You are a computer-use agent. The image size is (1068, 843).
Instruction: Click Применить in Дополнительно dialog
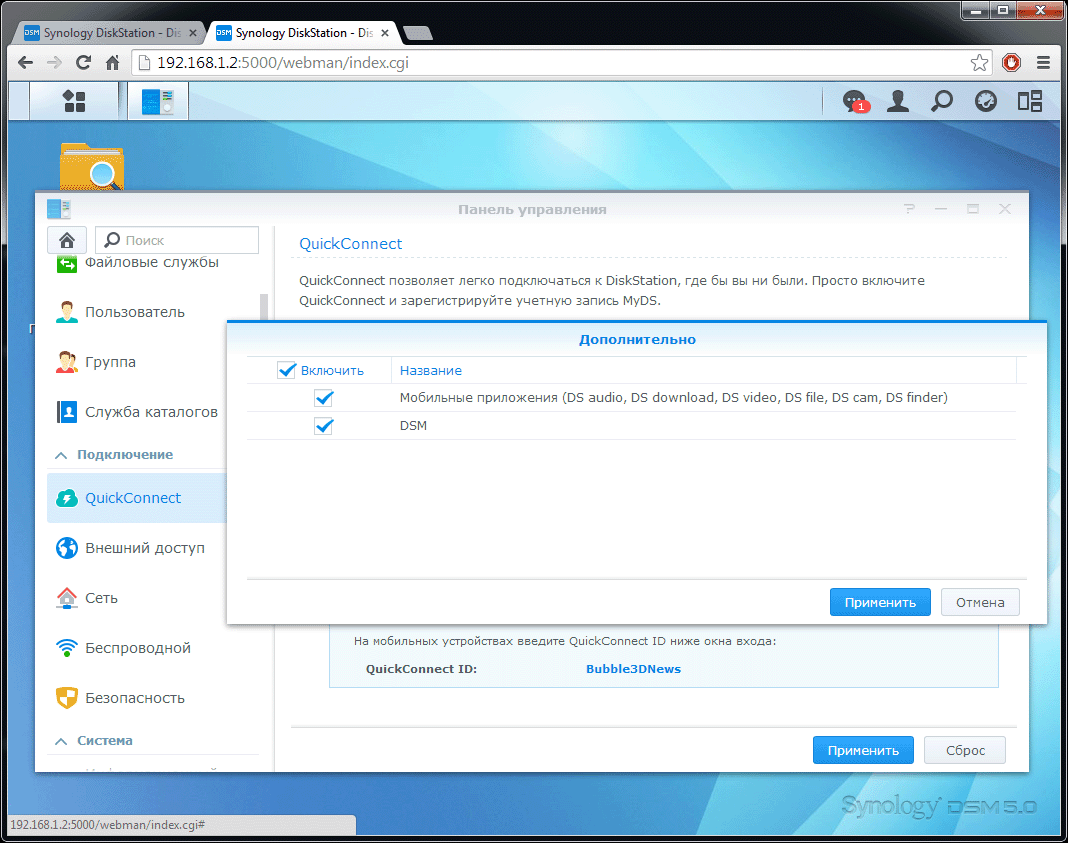880,603
